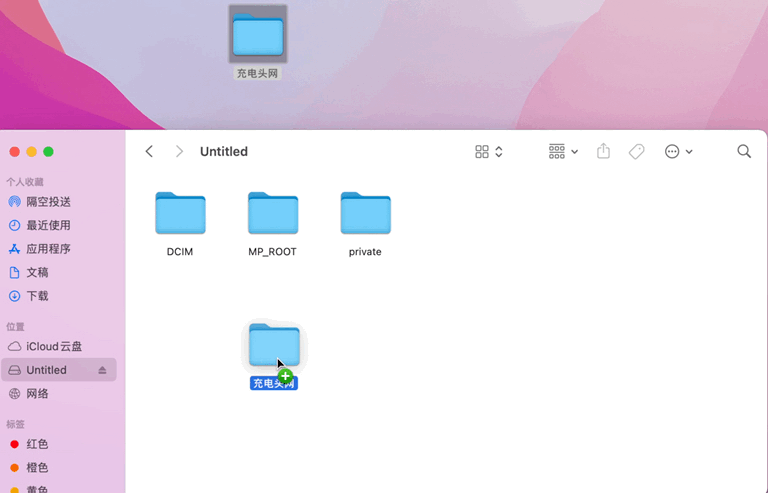
Task: Open the search magnifier icon
Action: (x=744, y=151)
